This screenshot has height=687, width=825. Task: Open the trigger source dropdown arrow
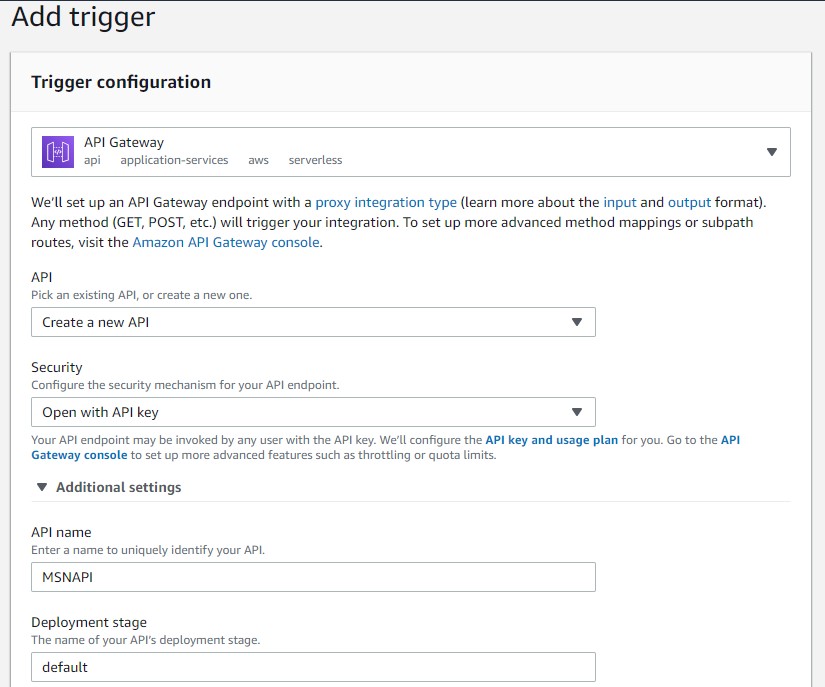[x=771, y=152]
